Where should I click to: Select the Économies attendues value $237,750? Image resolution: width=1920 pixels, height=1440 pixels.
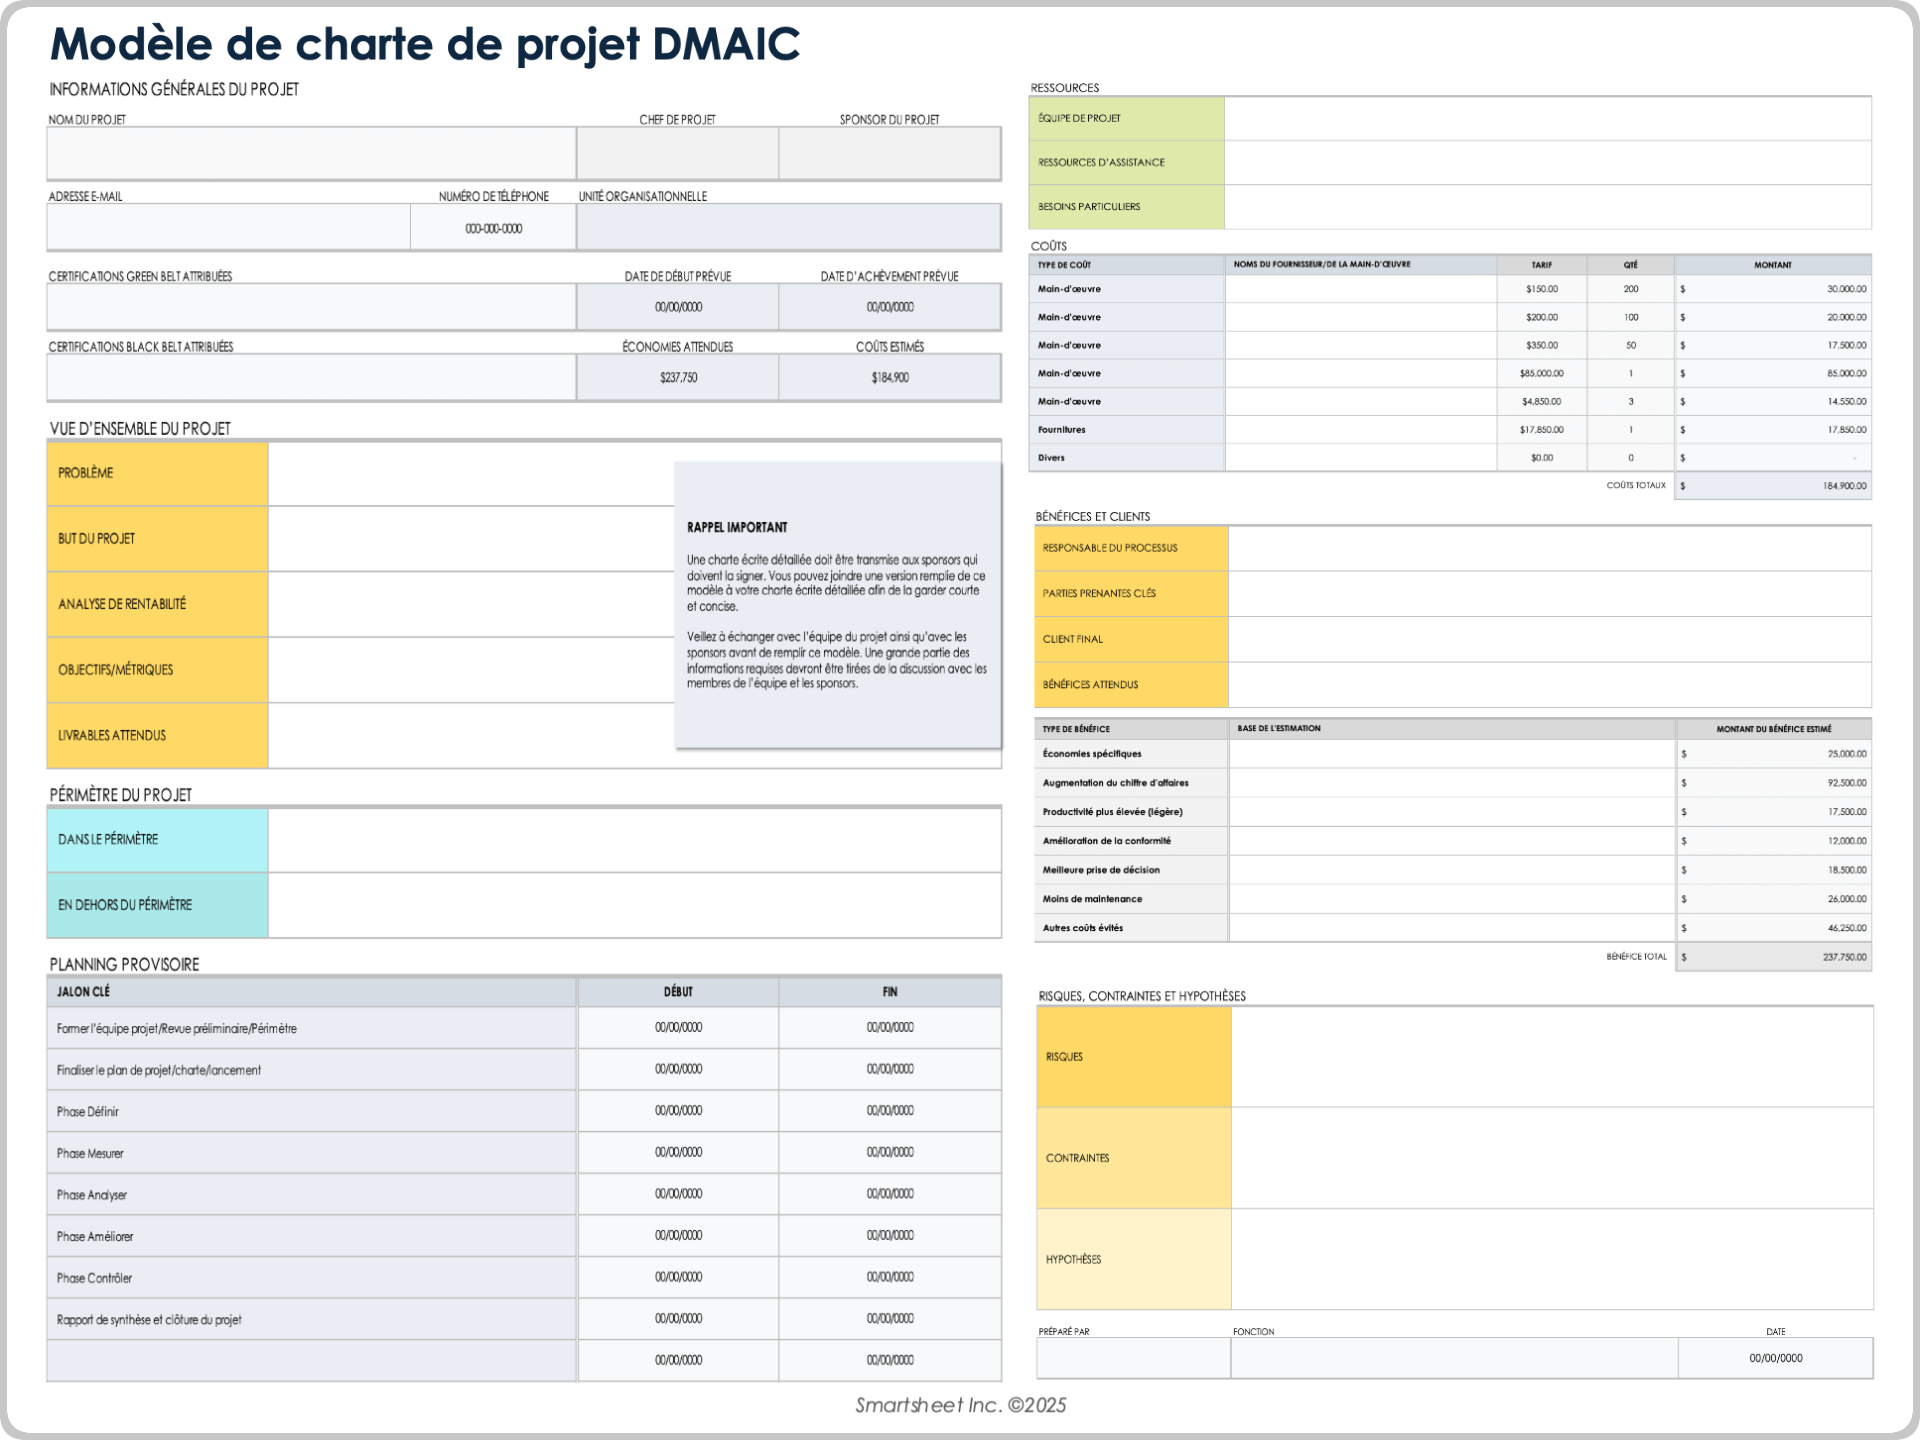tap(678, 377)
